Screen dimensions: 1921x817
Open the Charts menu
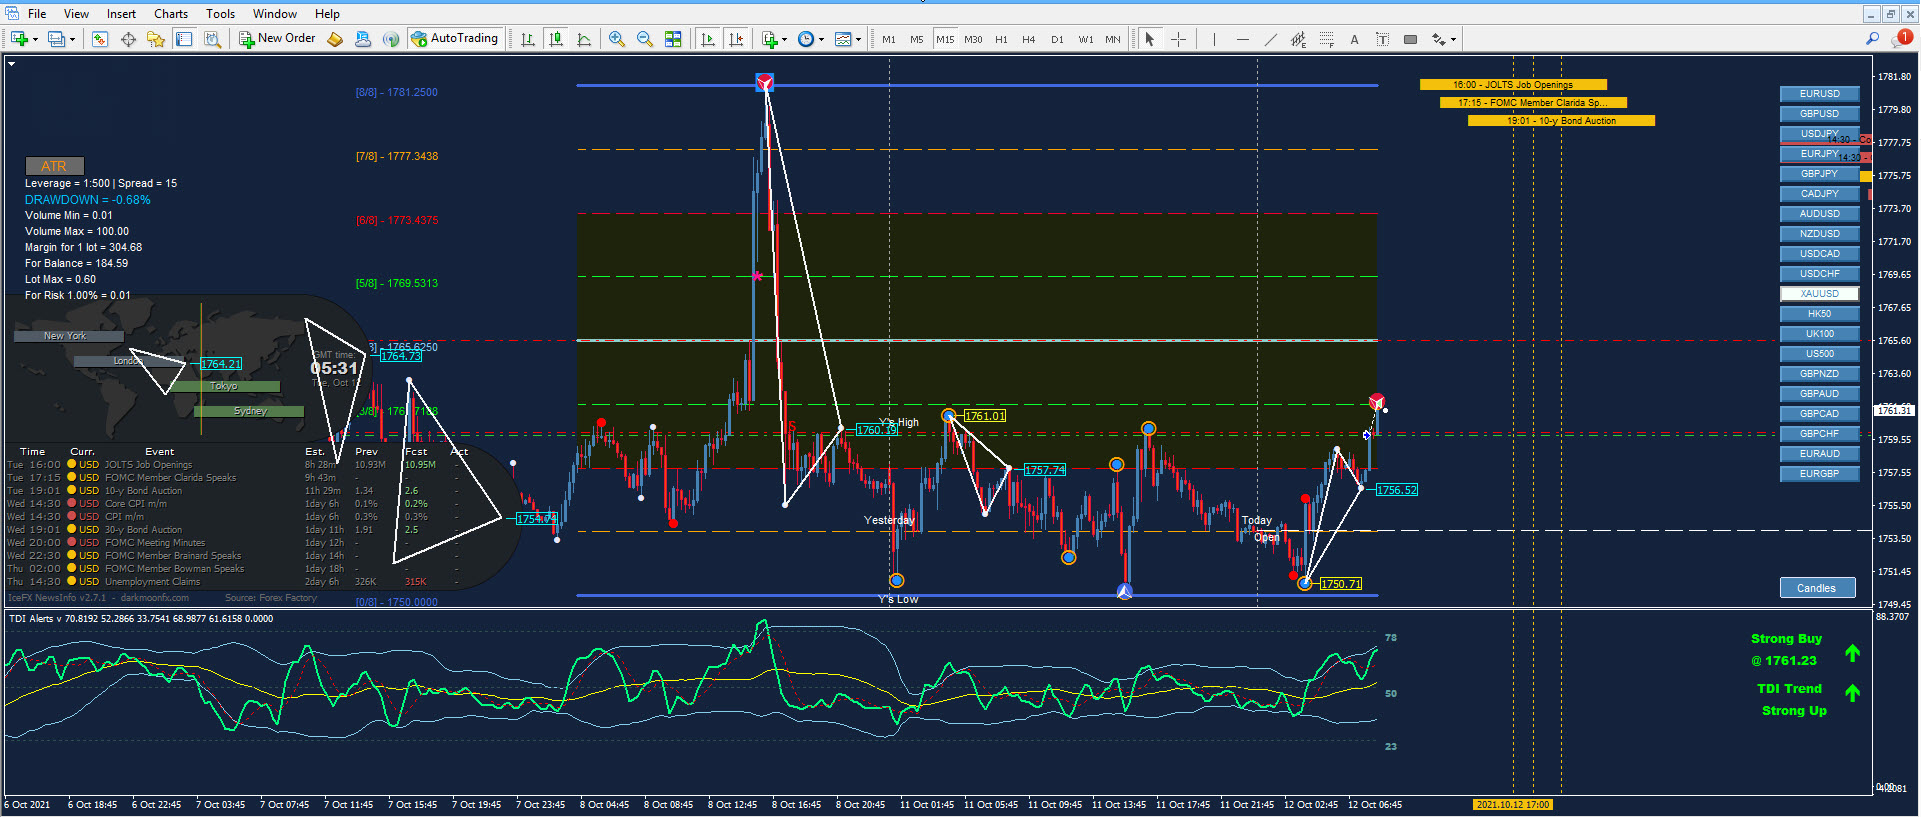point(170,13)
